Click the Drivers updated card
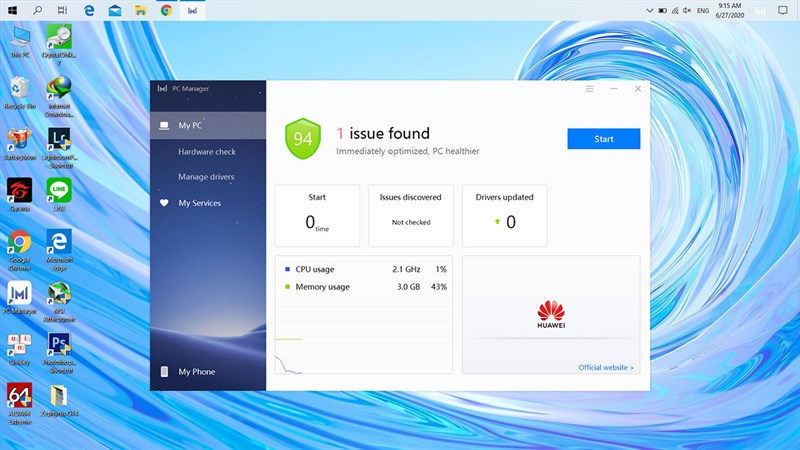 [505, 216]
